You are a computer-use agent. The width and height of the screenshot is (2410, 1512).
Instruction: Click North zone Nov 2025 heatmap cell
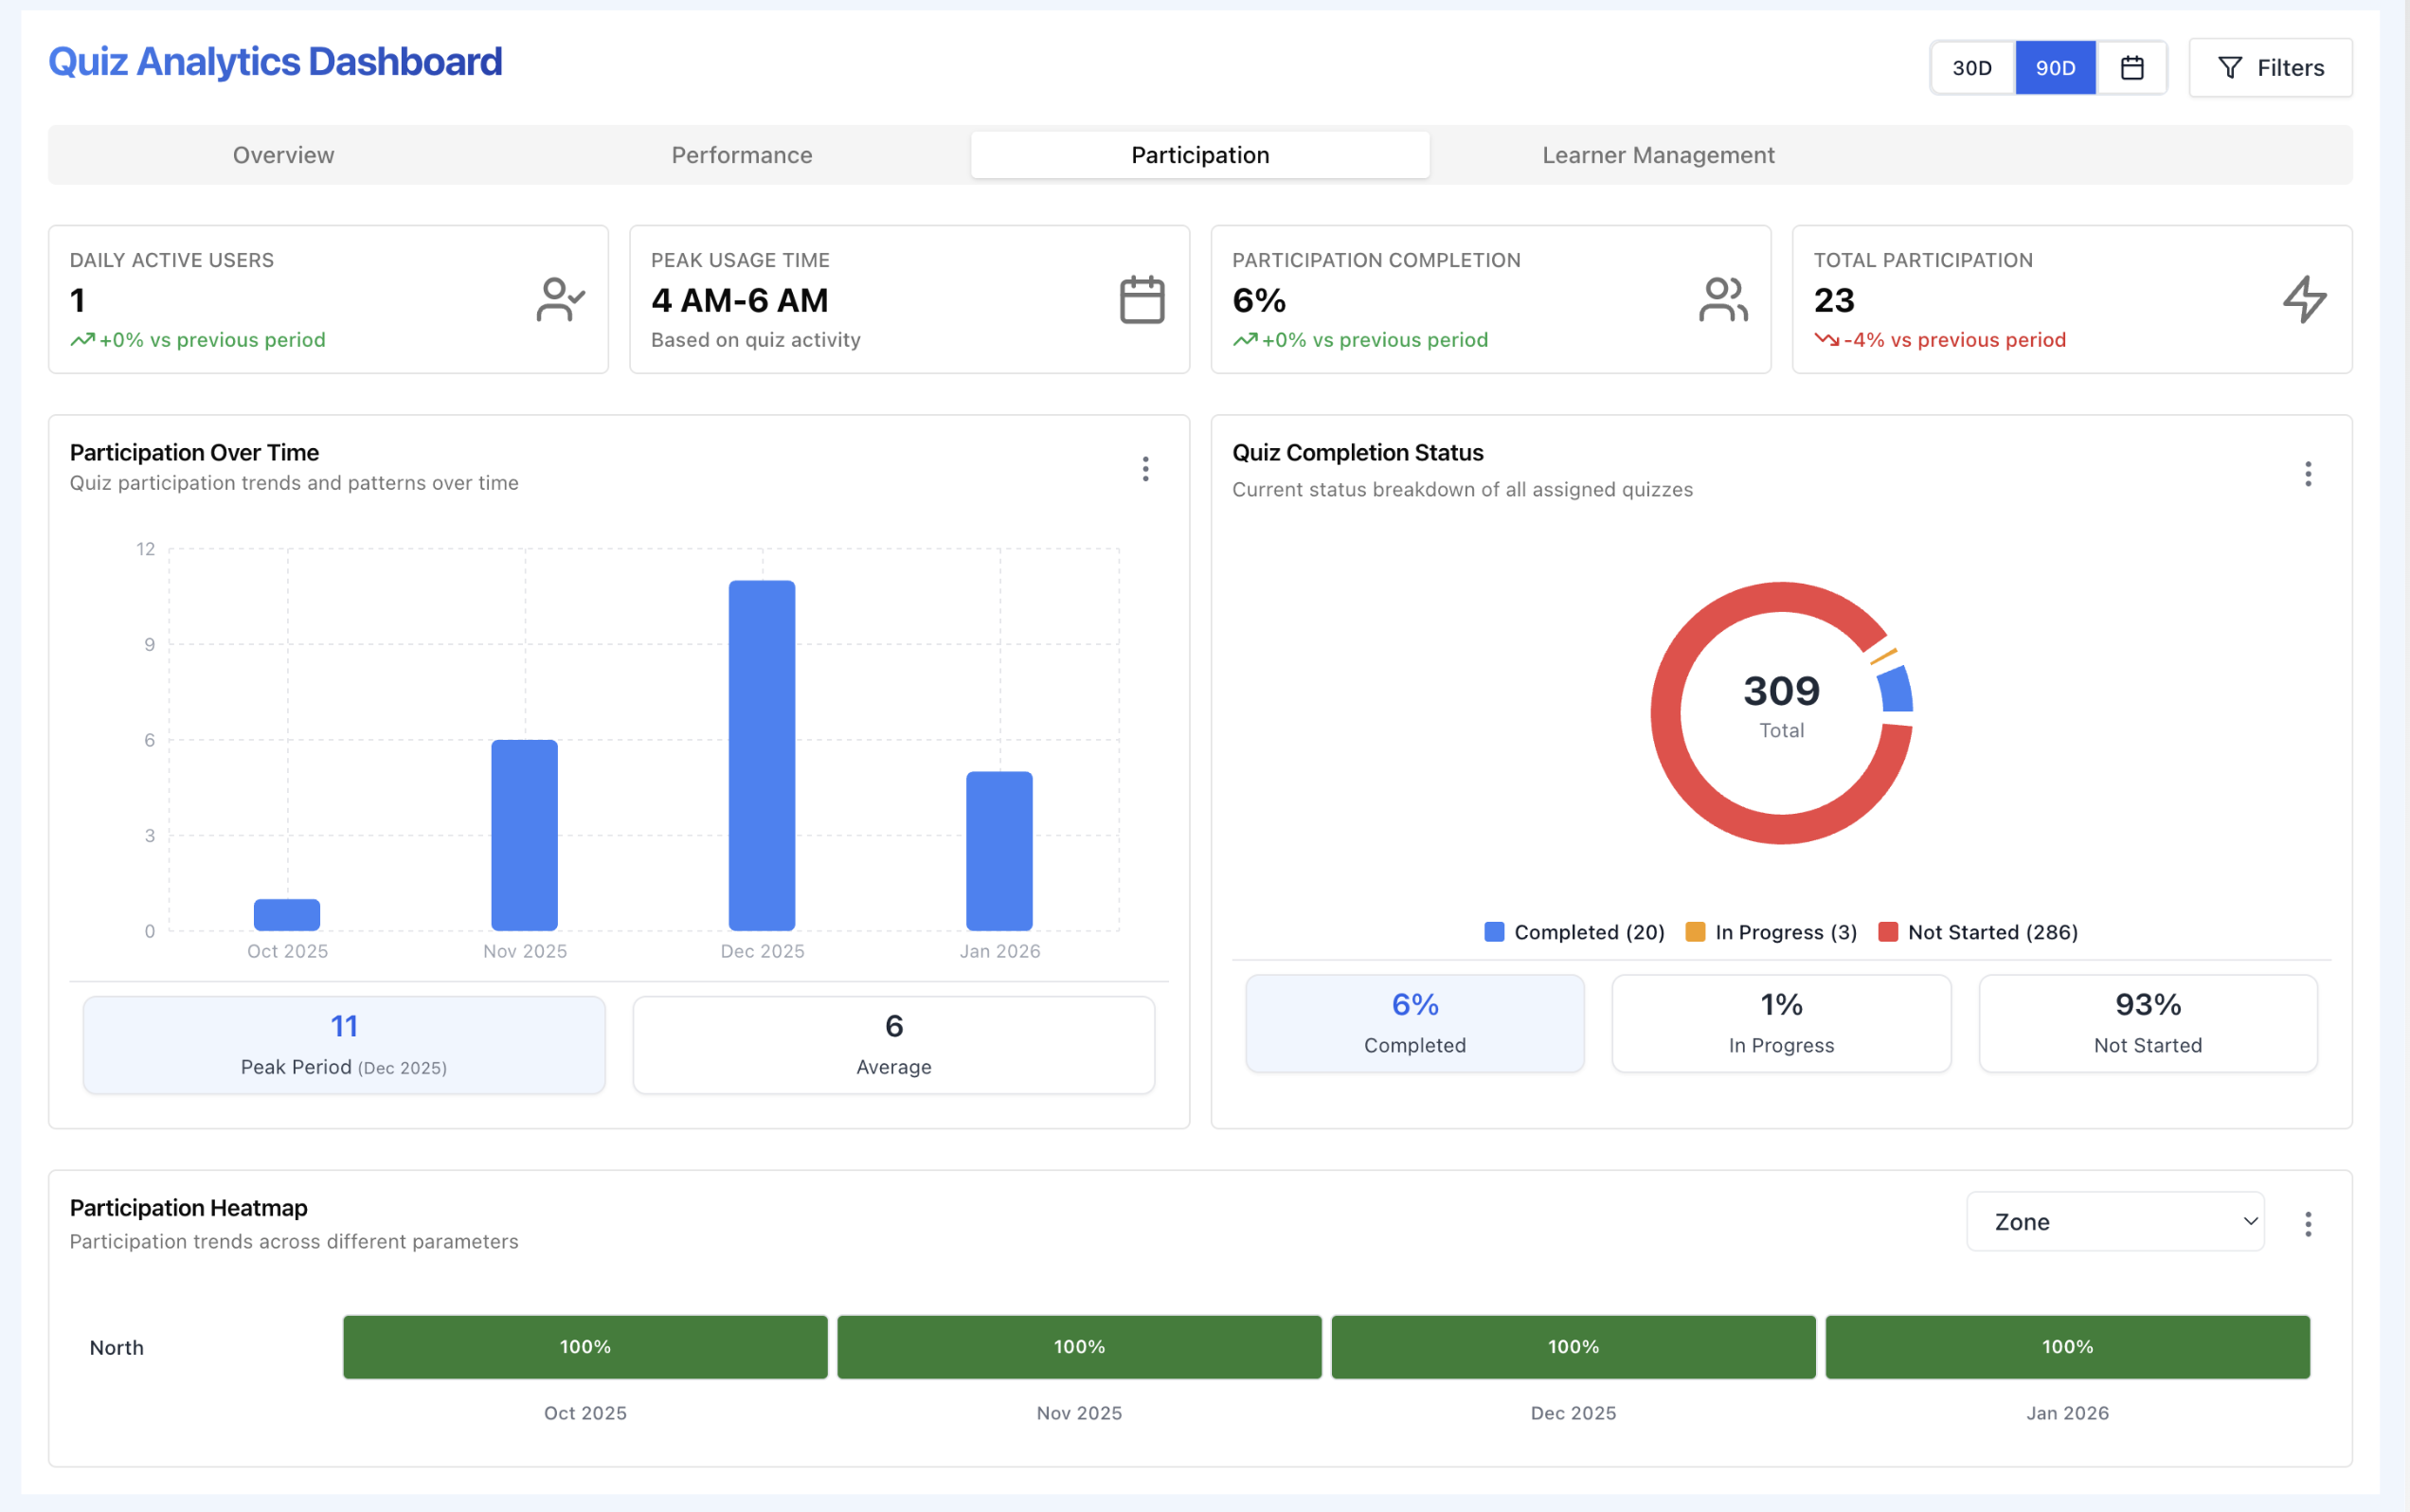(1079, 1346)
